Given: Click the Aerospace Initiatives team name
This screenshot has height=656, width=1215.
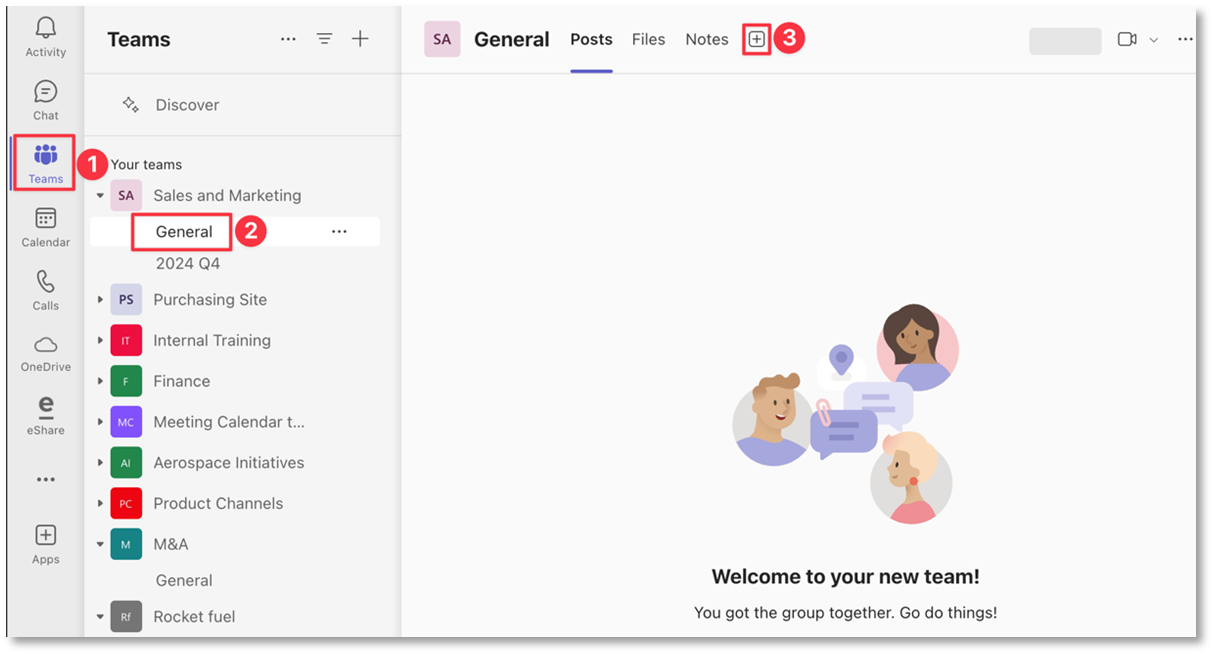Looking at the screenshot, I should (229, 463).
